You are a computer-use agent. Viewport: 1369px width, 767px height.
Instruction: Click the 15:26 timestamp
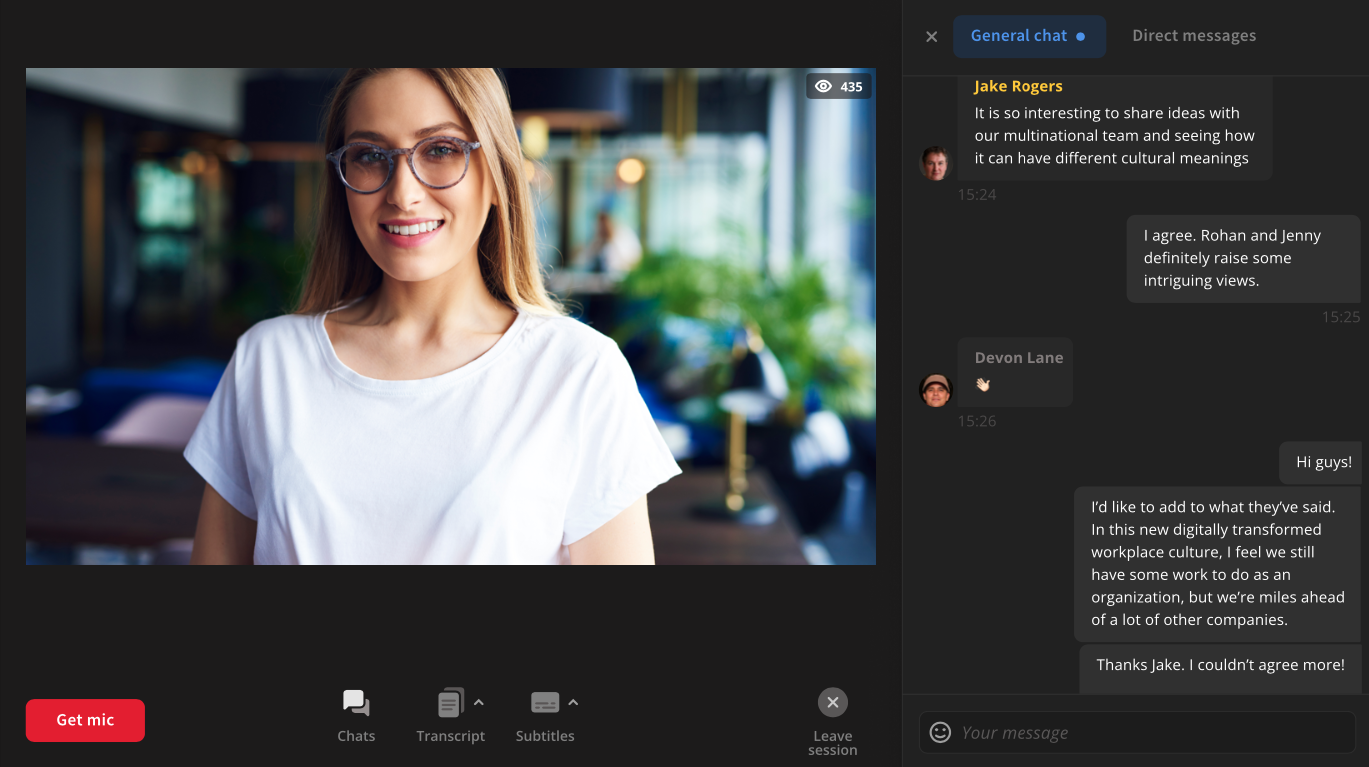[x=977, y=422]
